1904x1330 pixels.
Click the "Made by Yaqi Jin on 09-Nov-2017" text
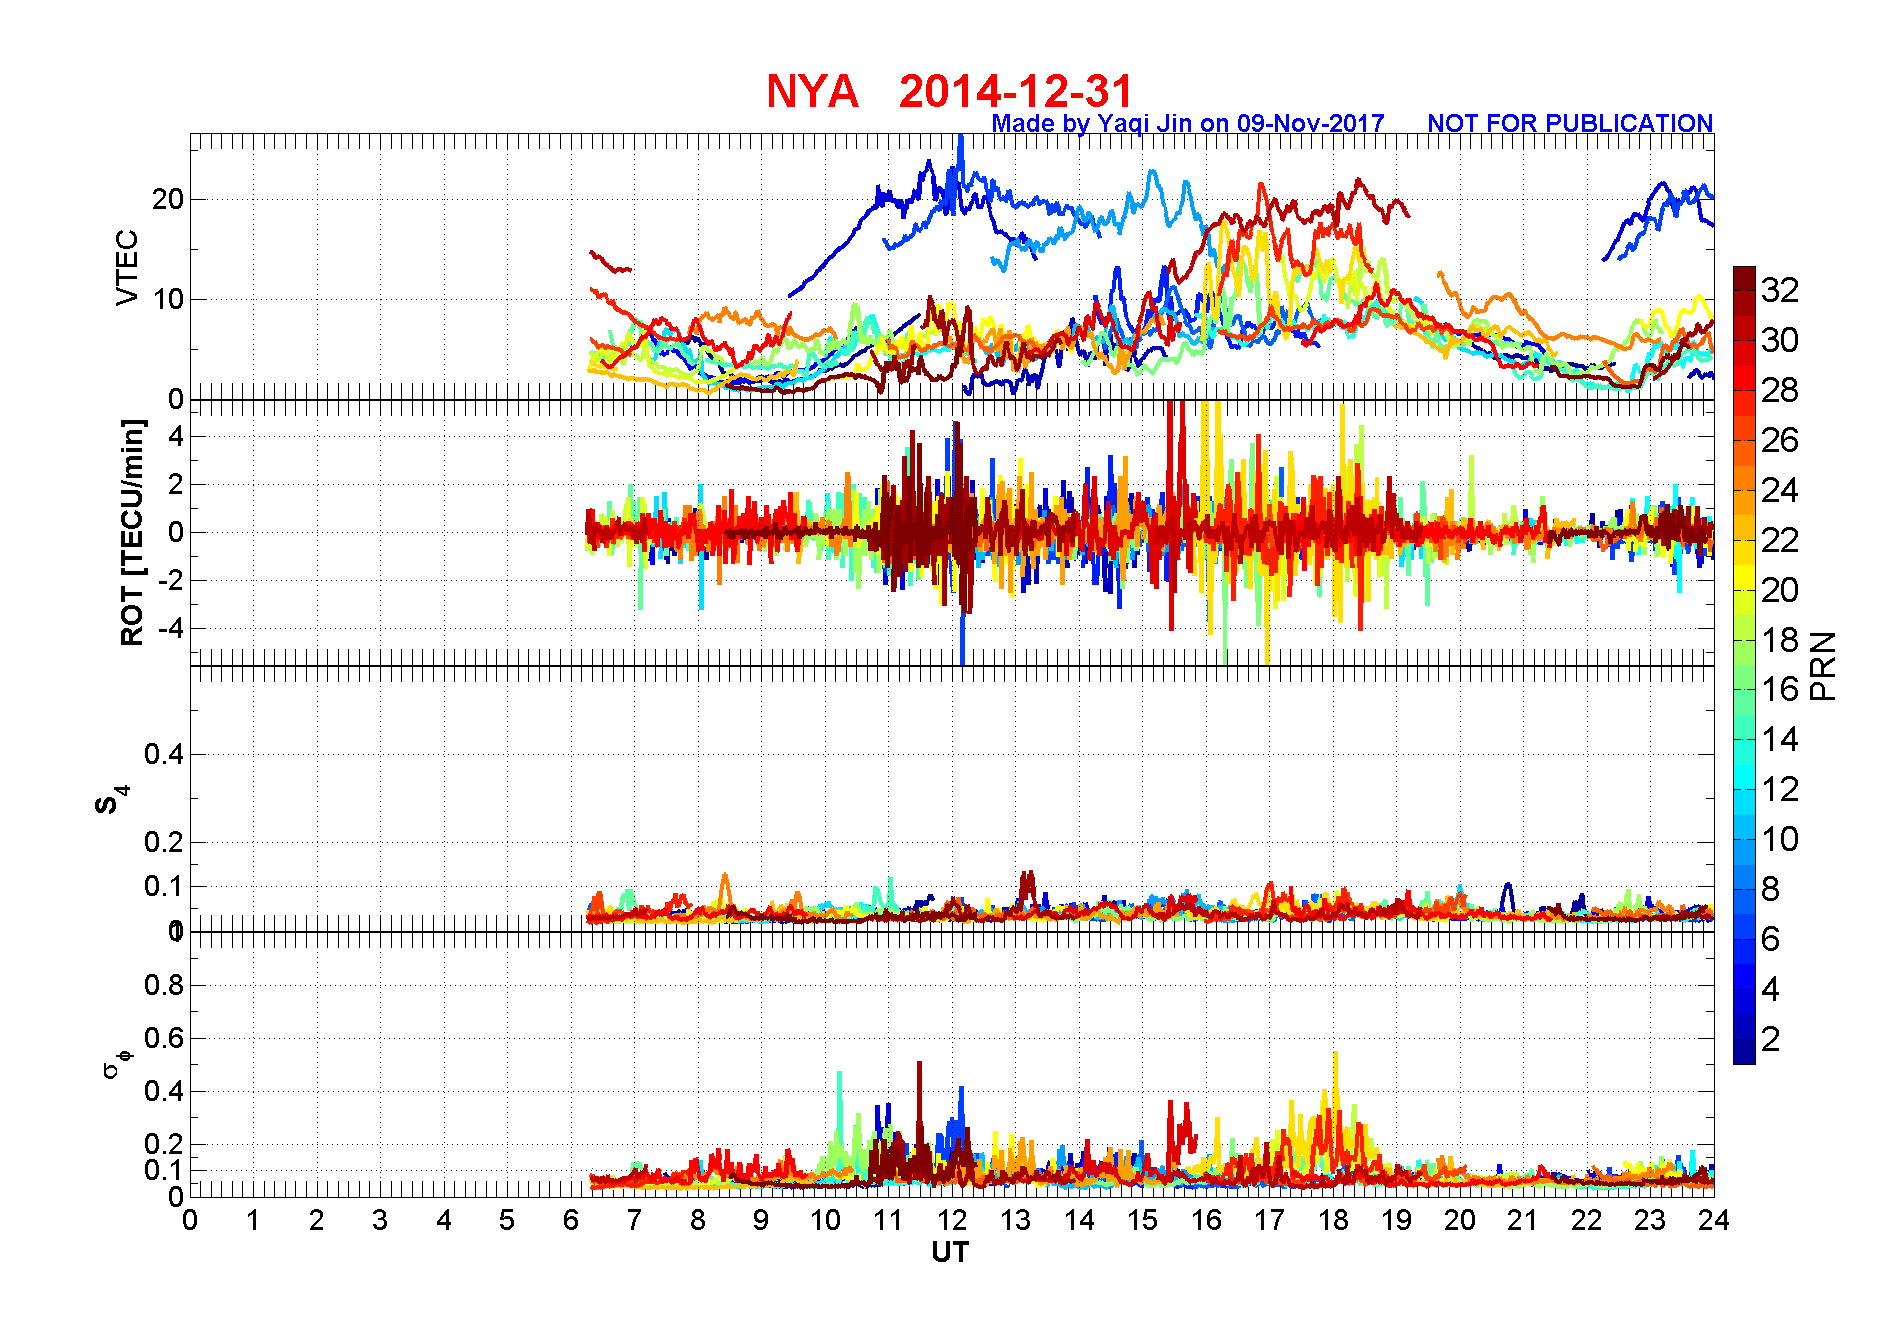(x=1188, y=123)
